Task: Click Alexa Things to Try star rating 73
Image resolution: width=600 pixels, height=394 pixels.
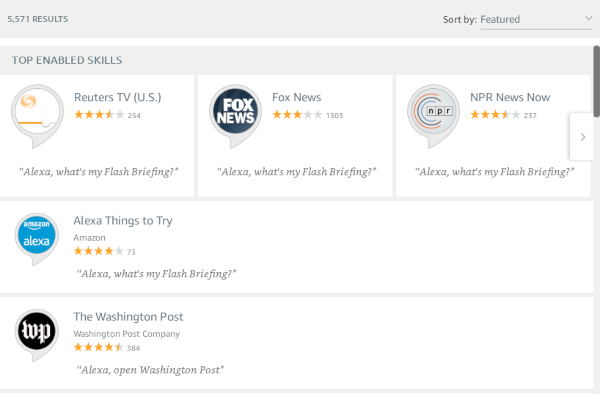Action: [x=104, y=251]
